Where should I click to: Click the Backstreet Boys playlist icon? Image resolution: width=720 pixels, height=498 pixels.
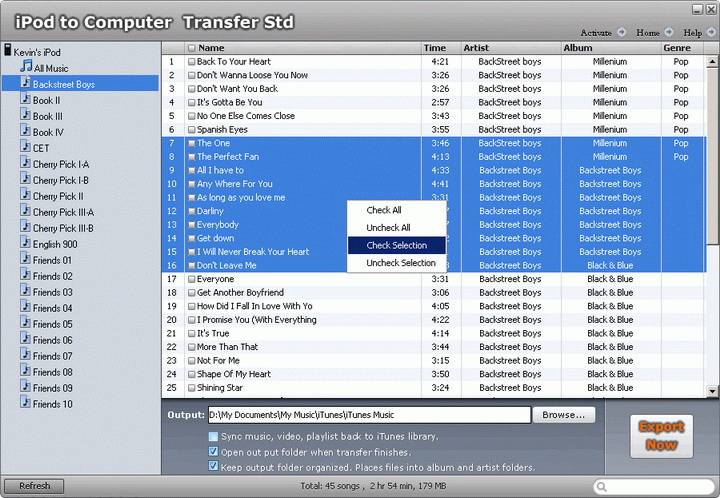pyautogui.click(x=26, y=83)
